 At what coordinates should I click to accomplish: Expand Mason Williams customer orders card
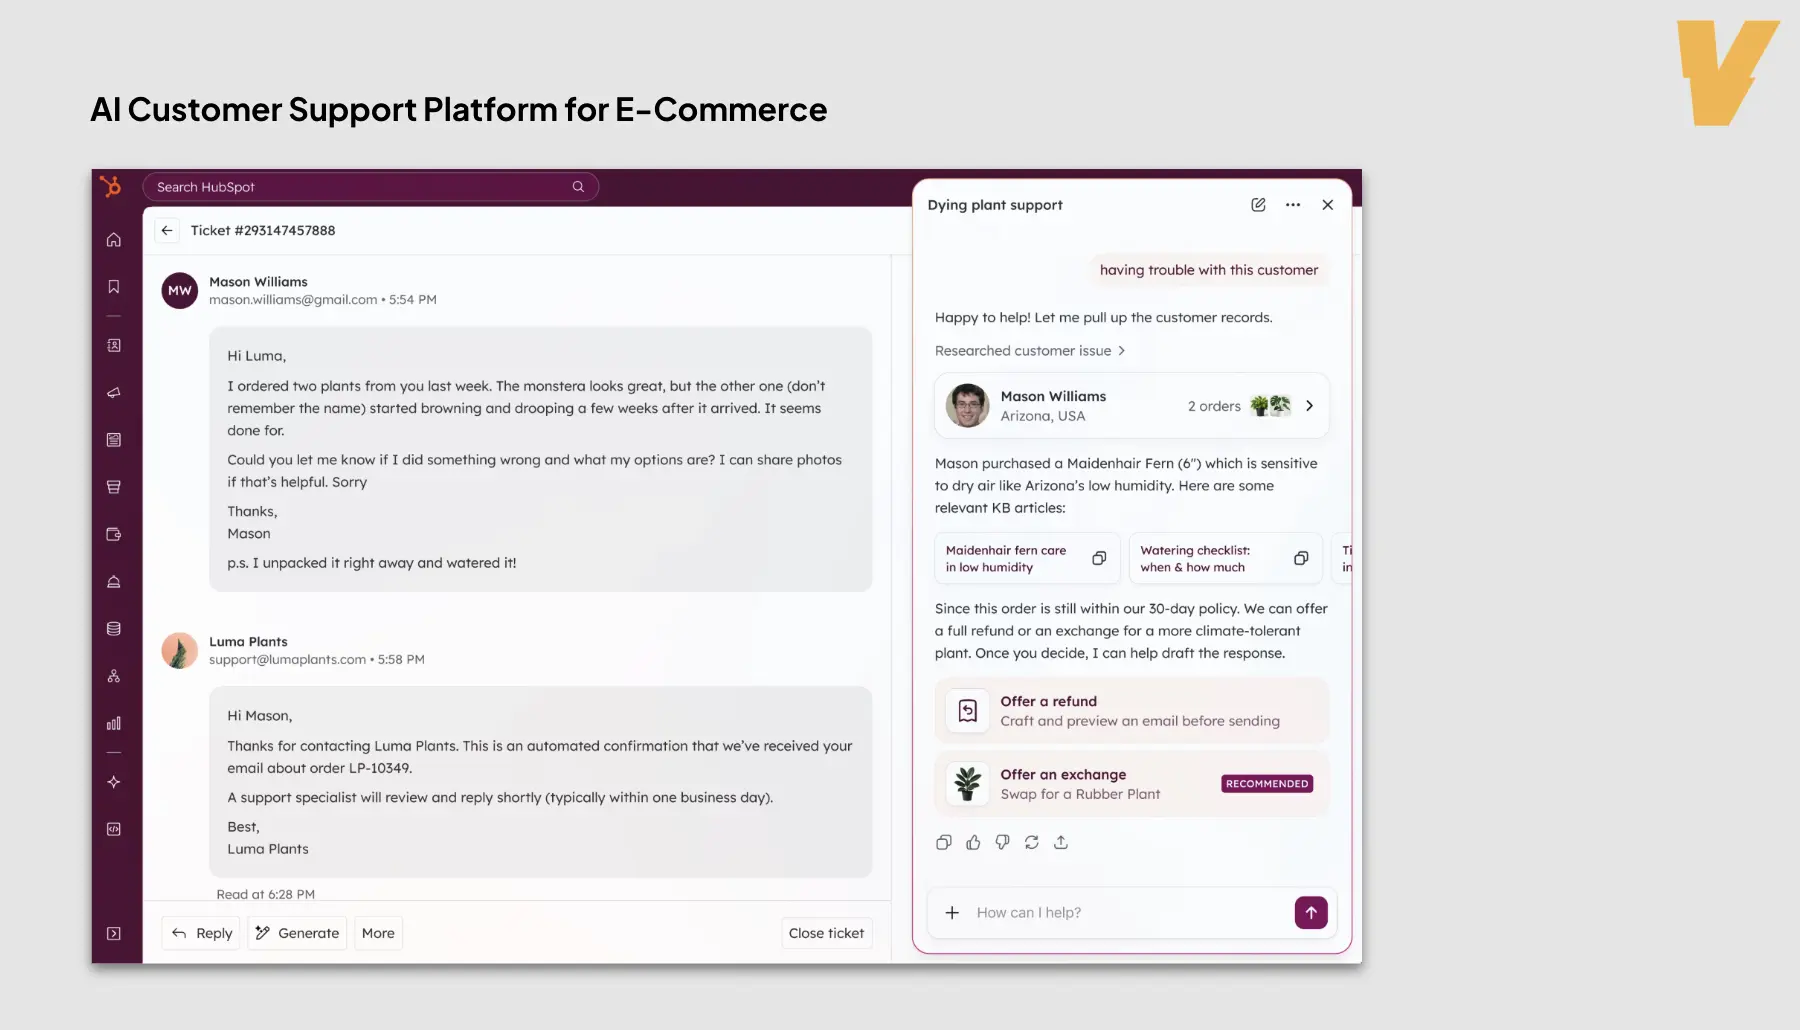[1309, 406]
